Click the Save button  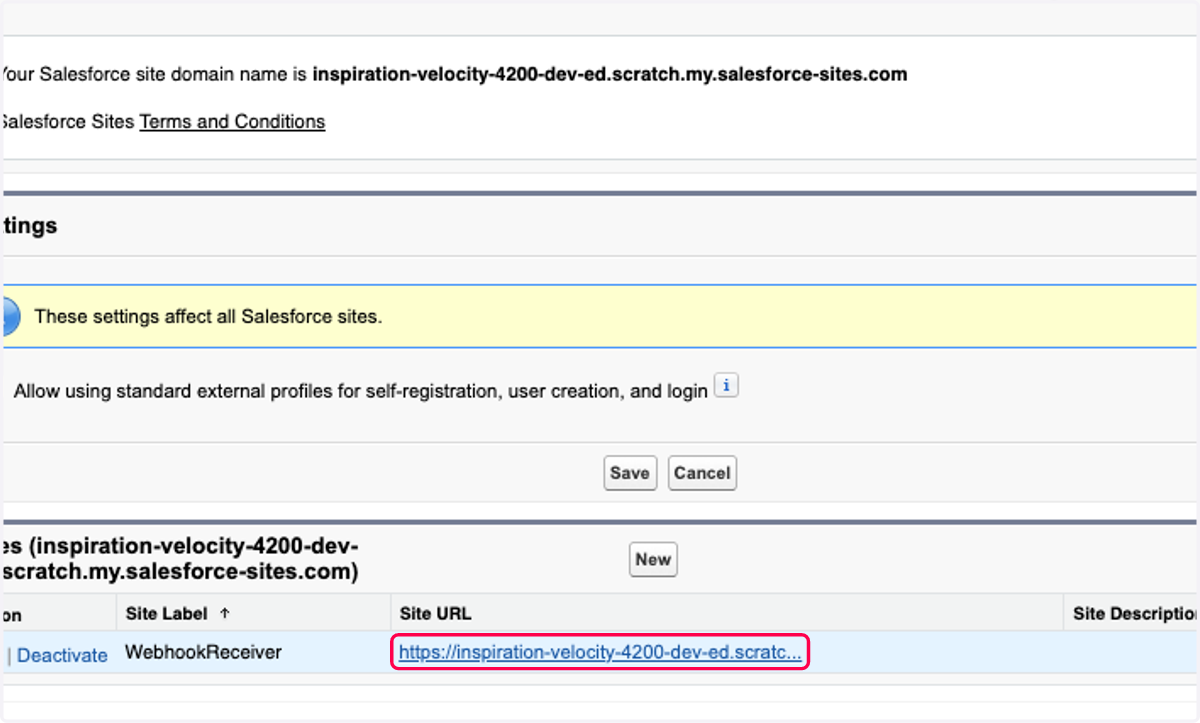tap(630, 473)
